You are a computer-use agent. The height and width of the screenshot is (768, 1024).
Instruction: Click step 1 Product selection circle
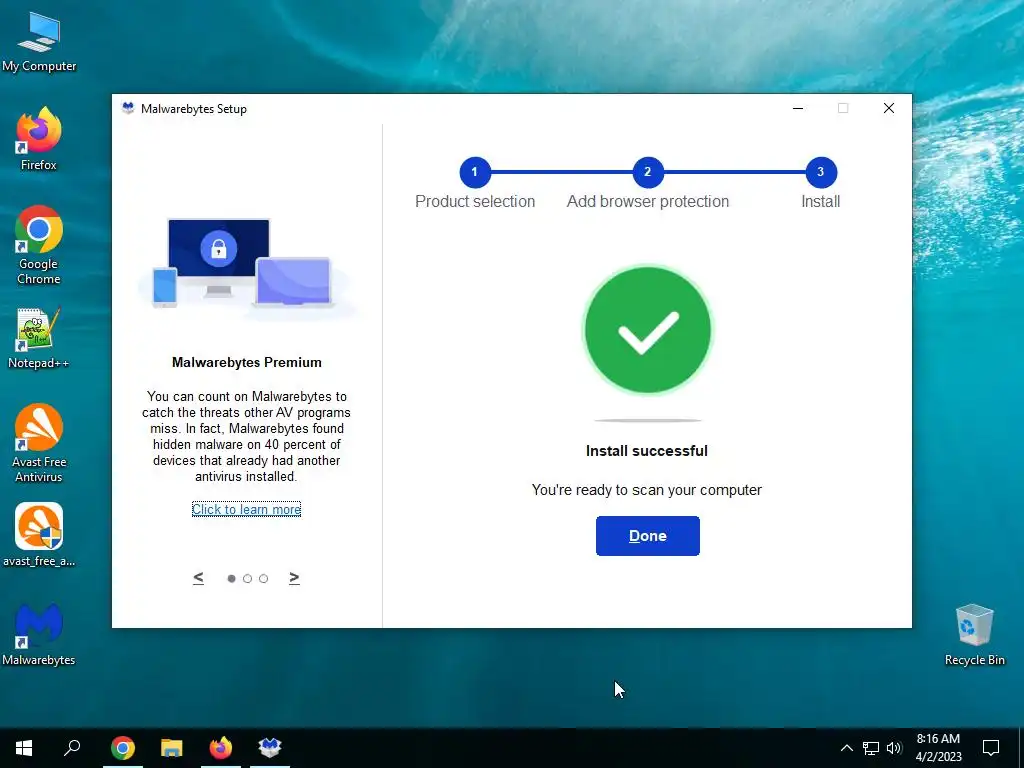475,172
